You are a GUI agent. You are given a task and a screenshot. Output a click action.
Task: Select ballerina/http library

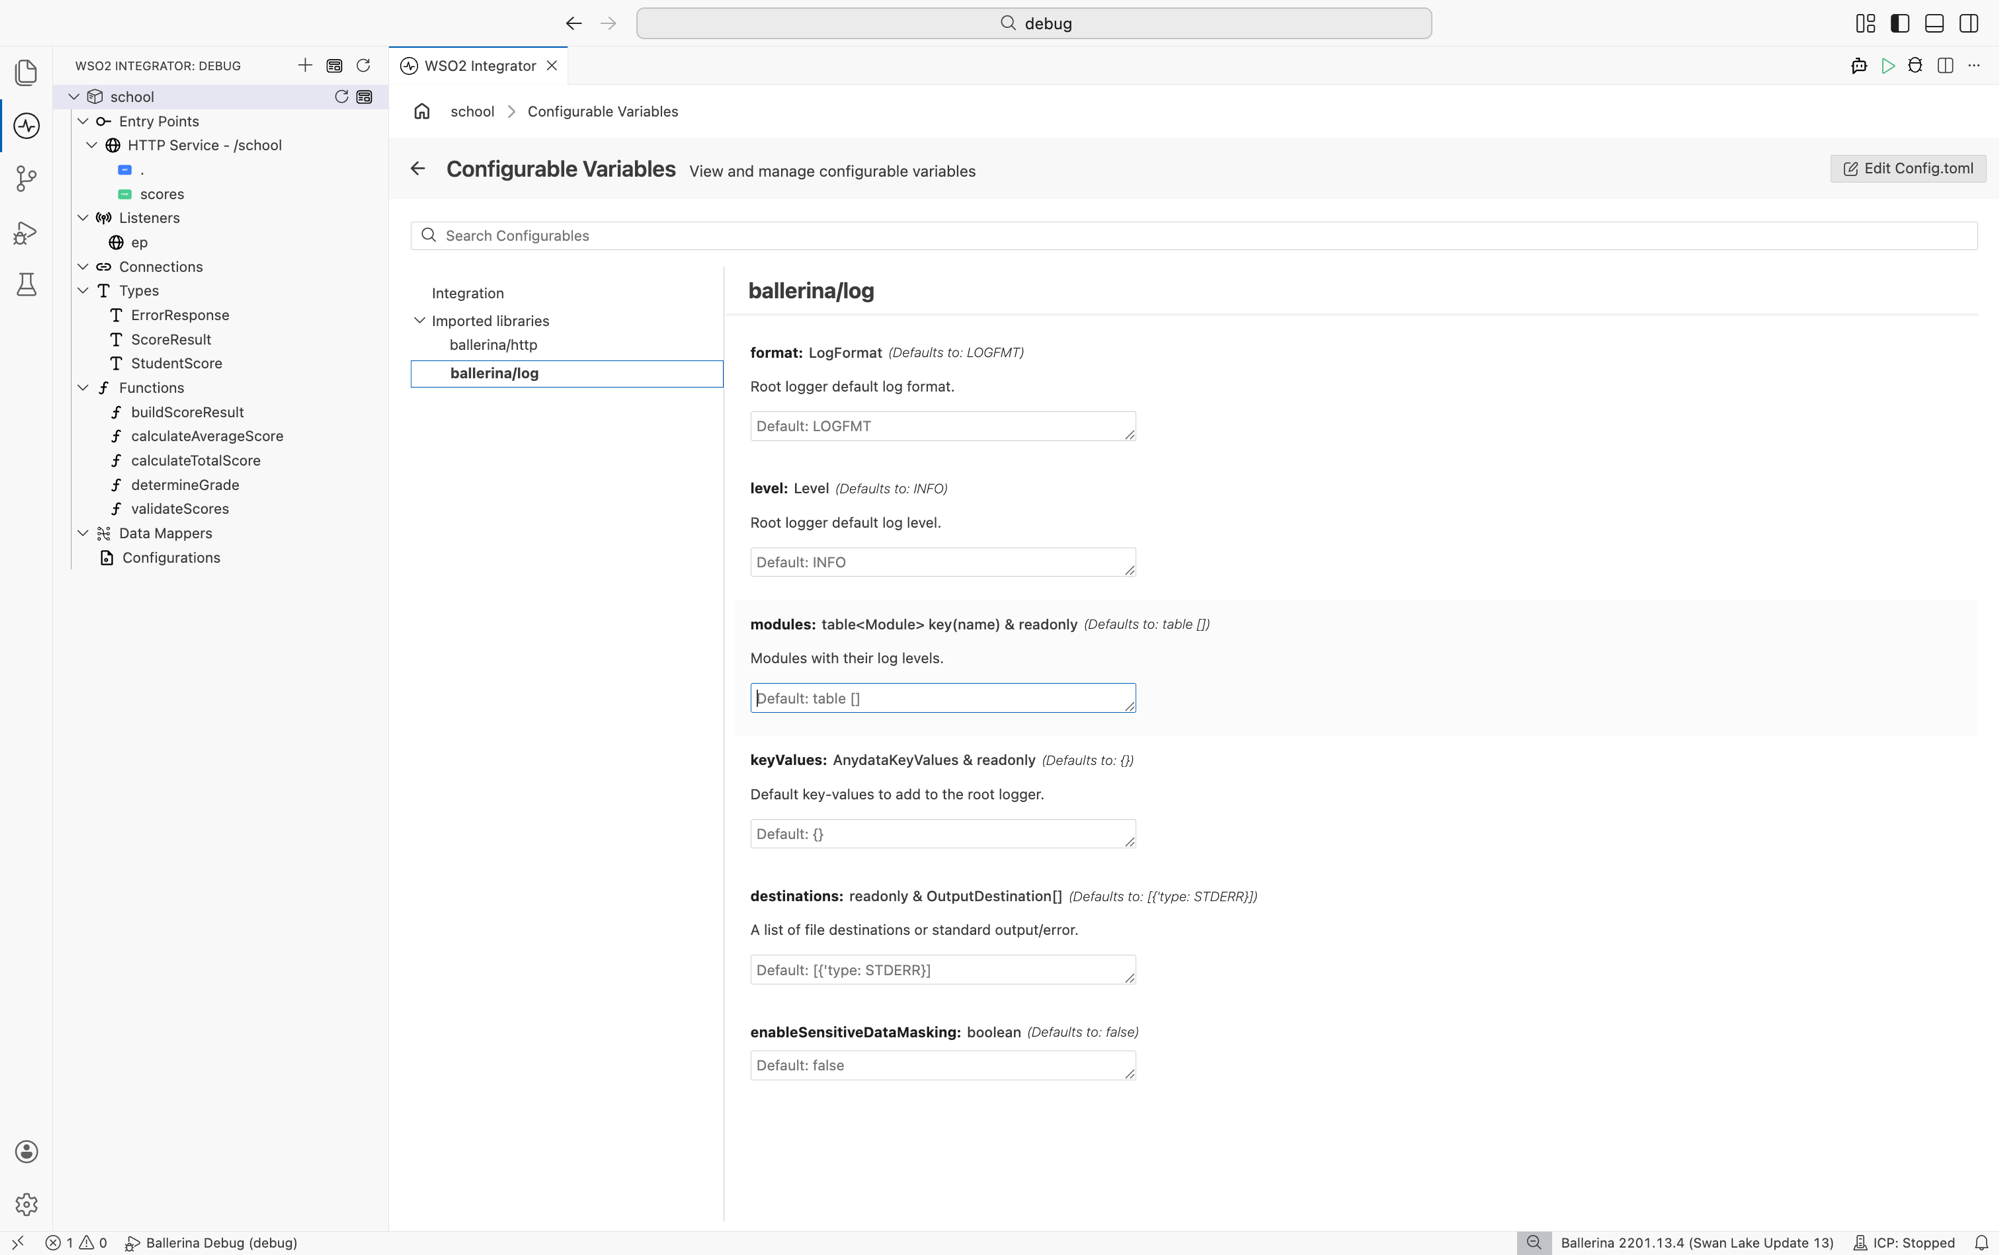pos(493,345)
